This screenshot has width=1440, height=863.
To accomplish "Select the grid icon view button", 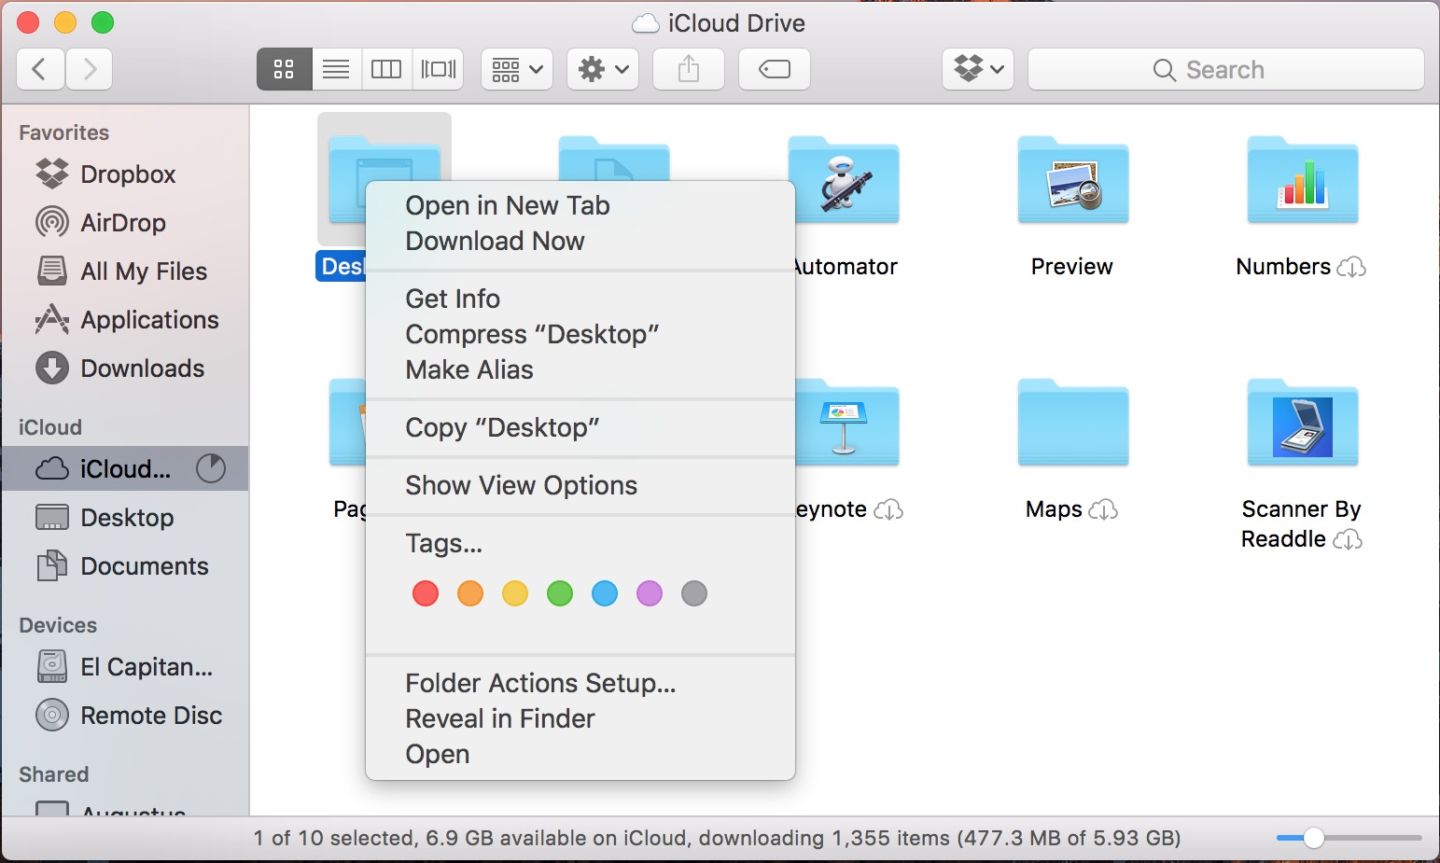I will click(283, 68).
